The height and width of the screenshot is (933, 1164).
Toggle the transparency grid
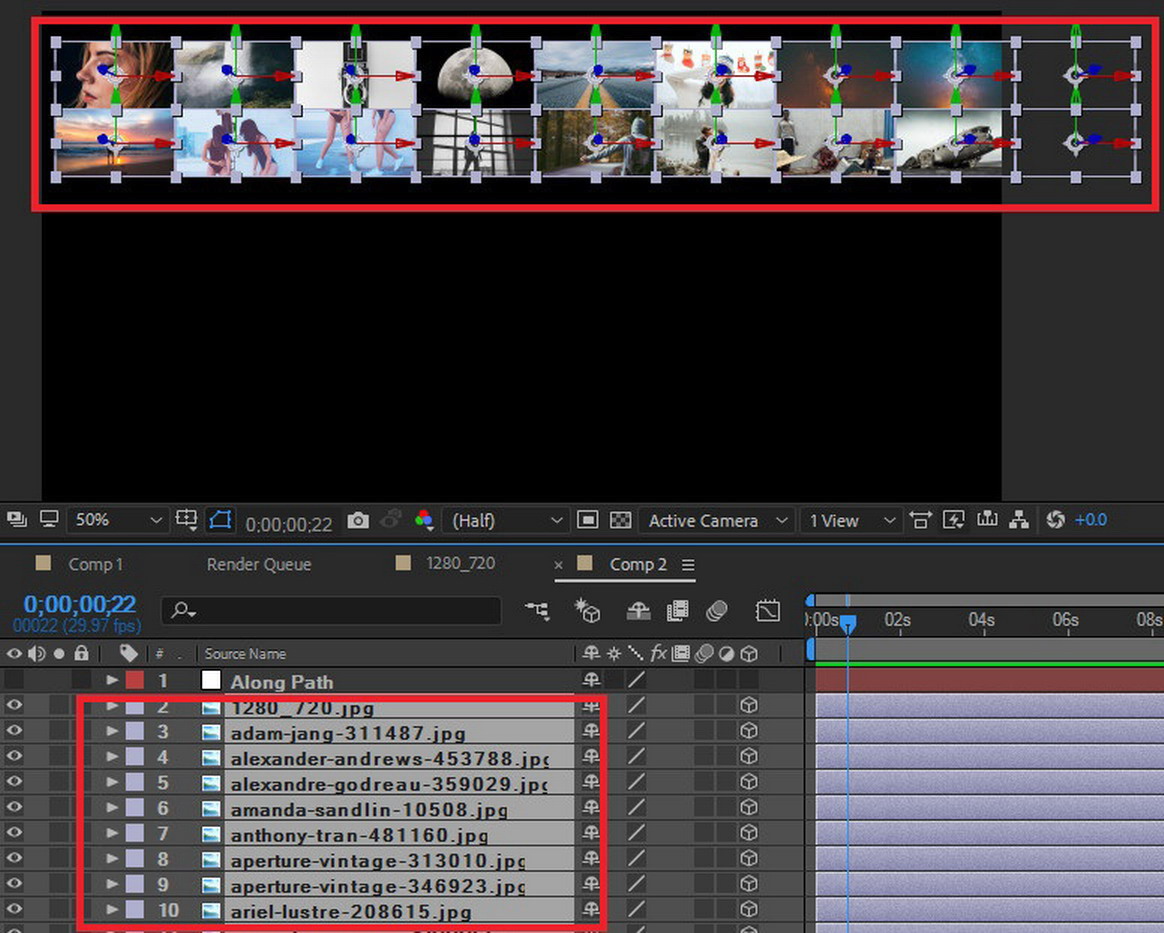click(620, 520)
